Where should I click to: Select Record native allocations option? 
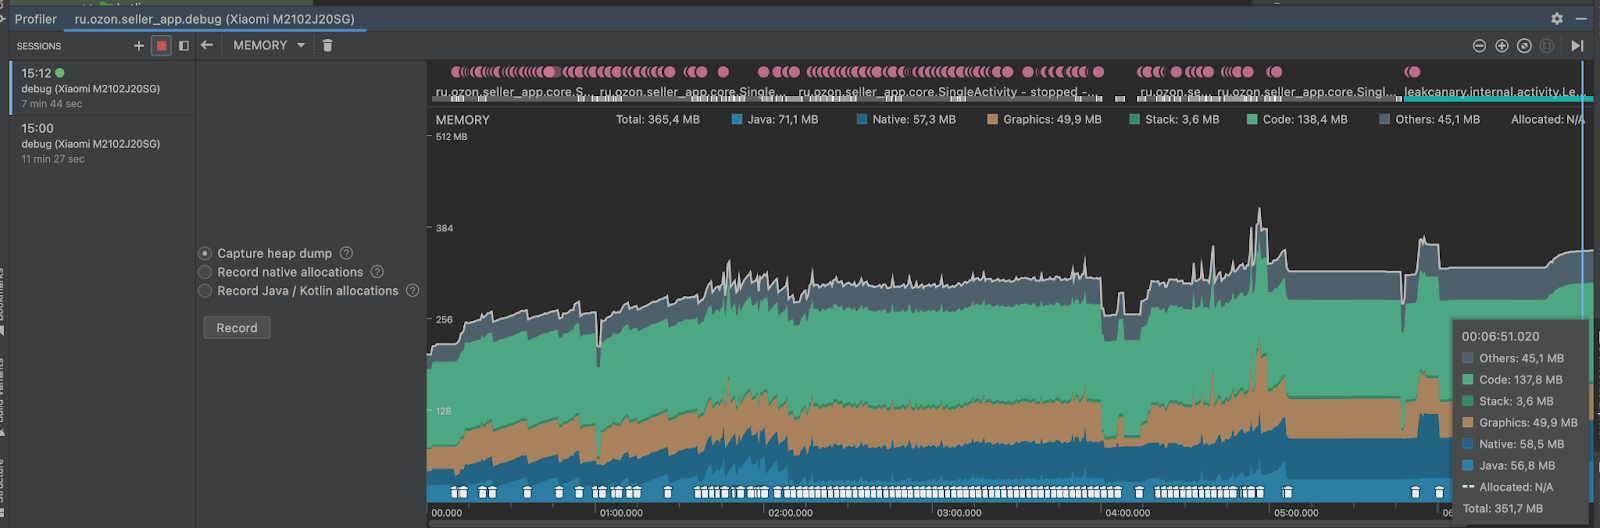[x=205, y=272]
